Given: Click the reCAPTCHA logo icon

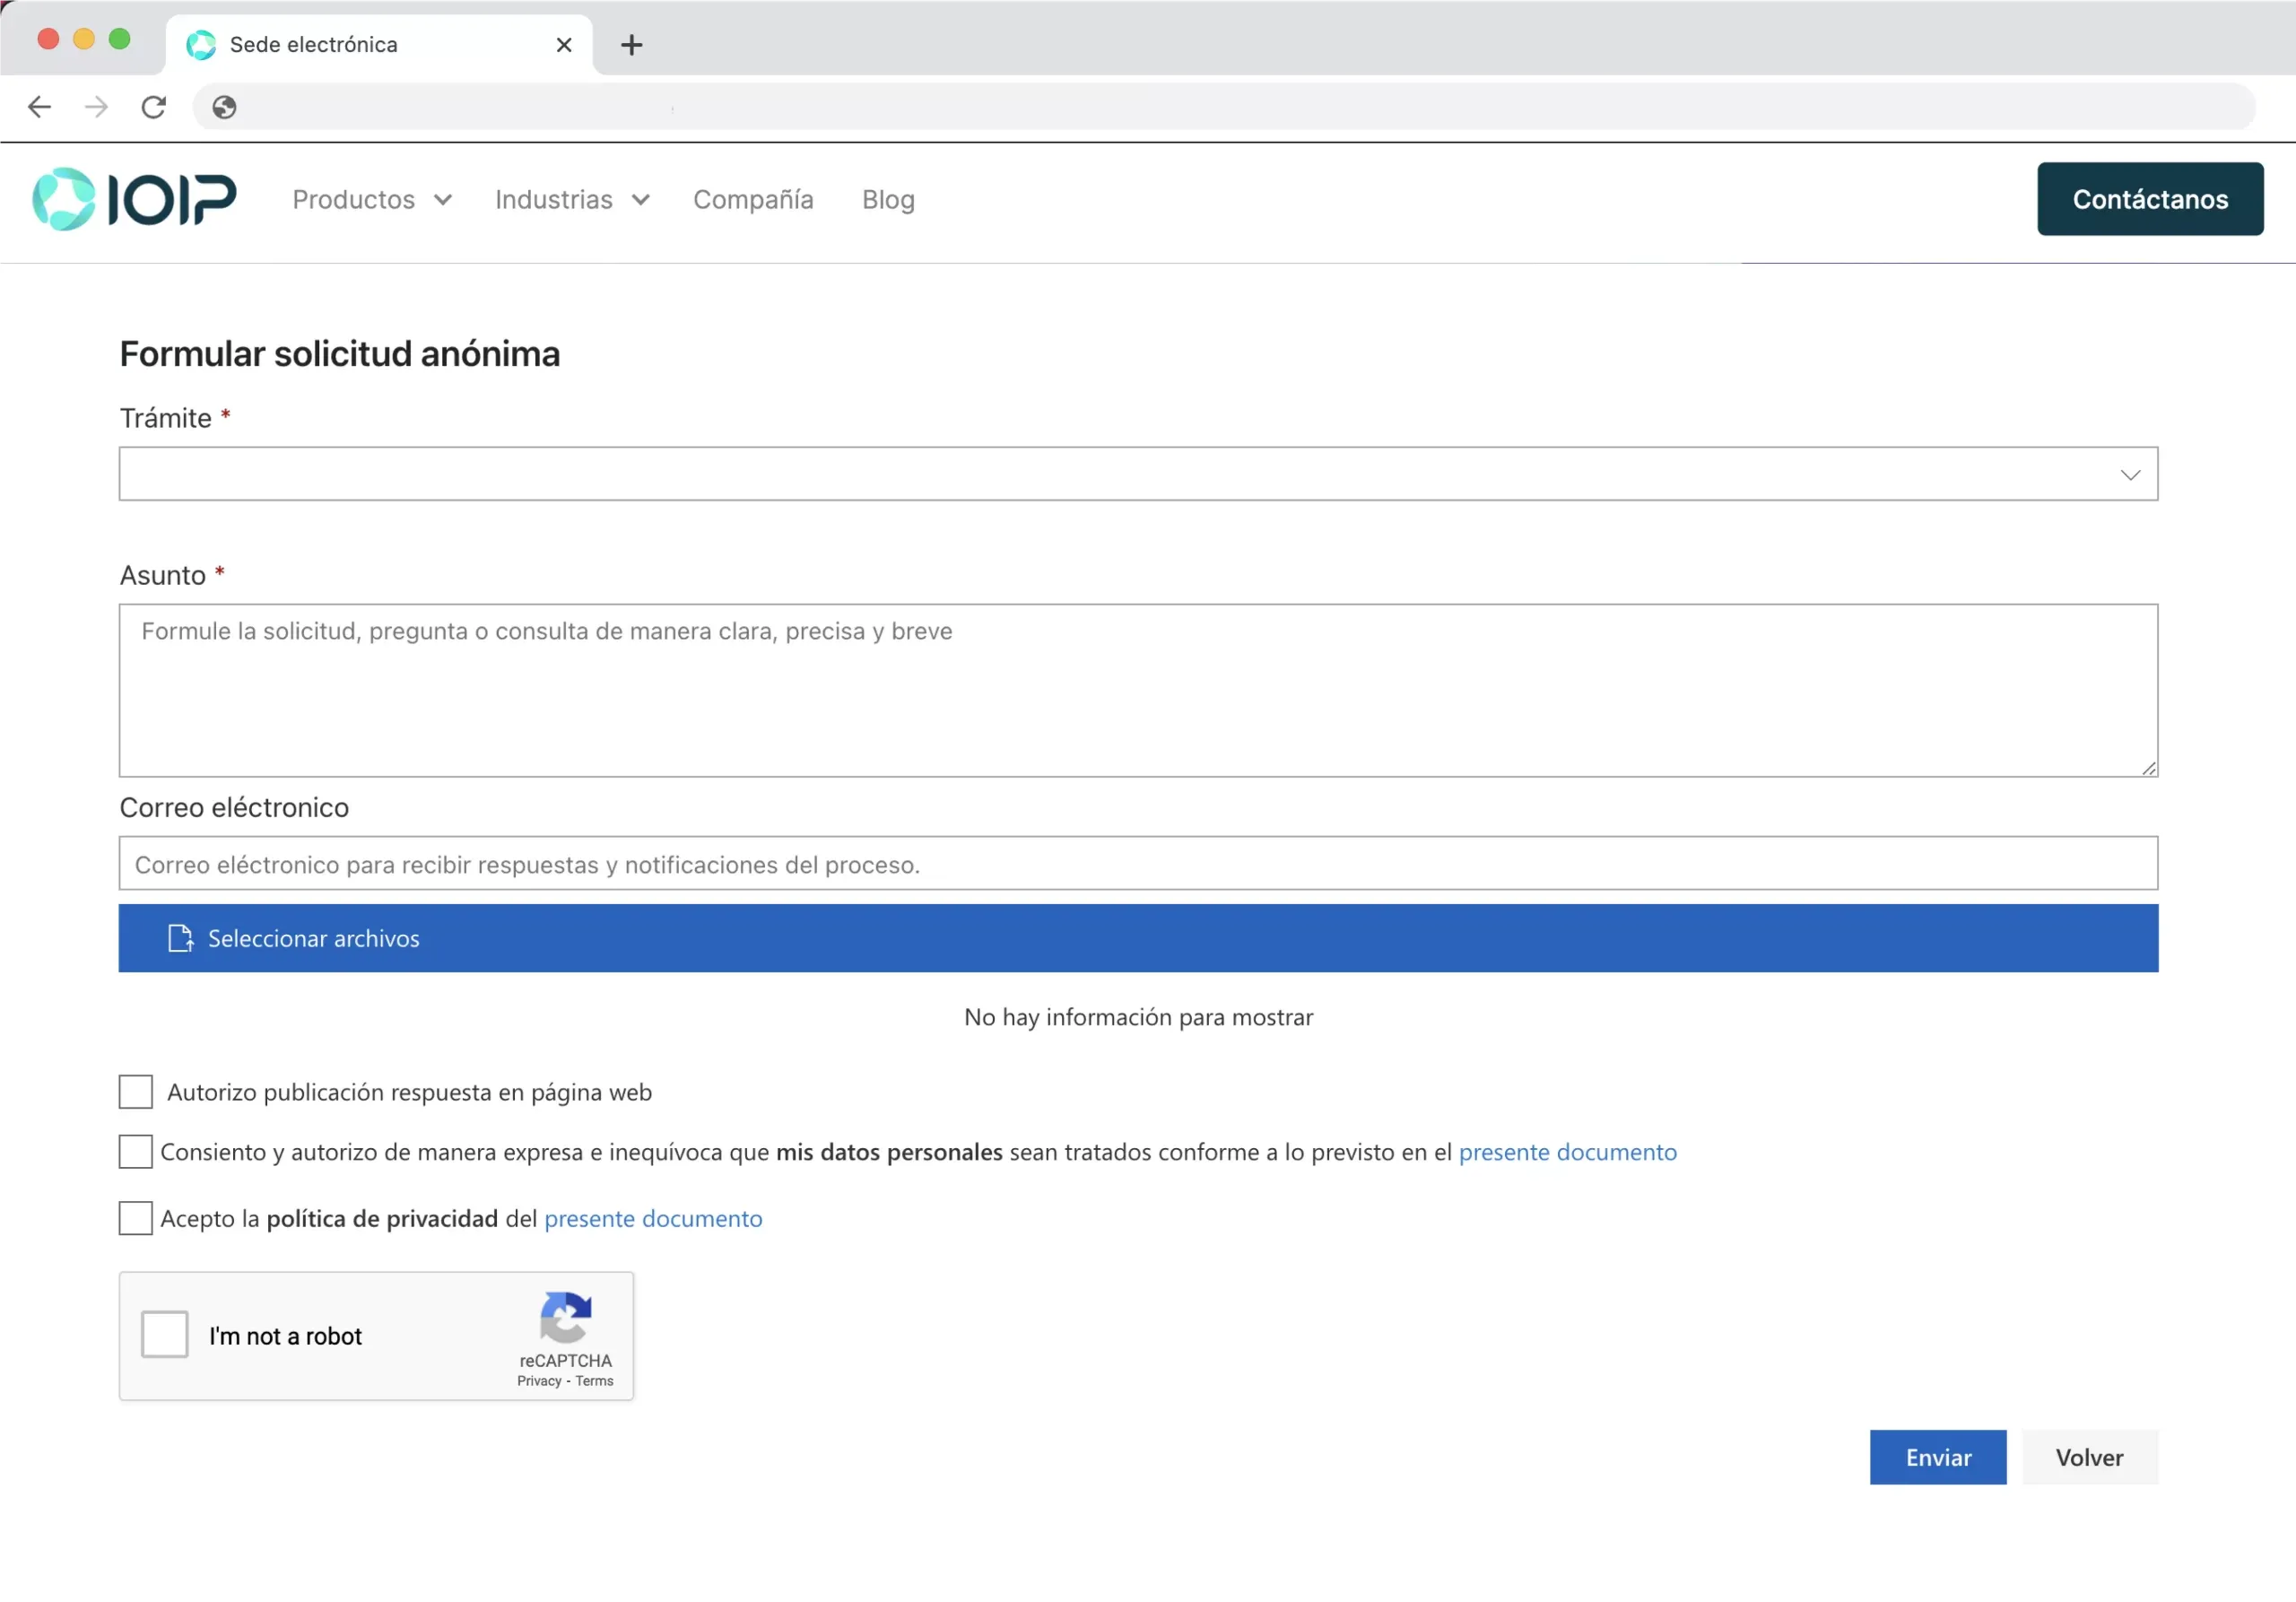Looking at the screenshot, I should click(x=565, y=1317).
